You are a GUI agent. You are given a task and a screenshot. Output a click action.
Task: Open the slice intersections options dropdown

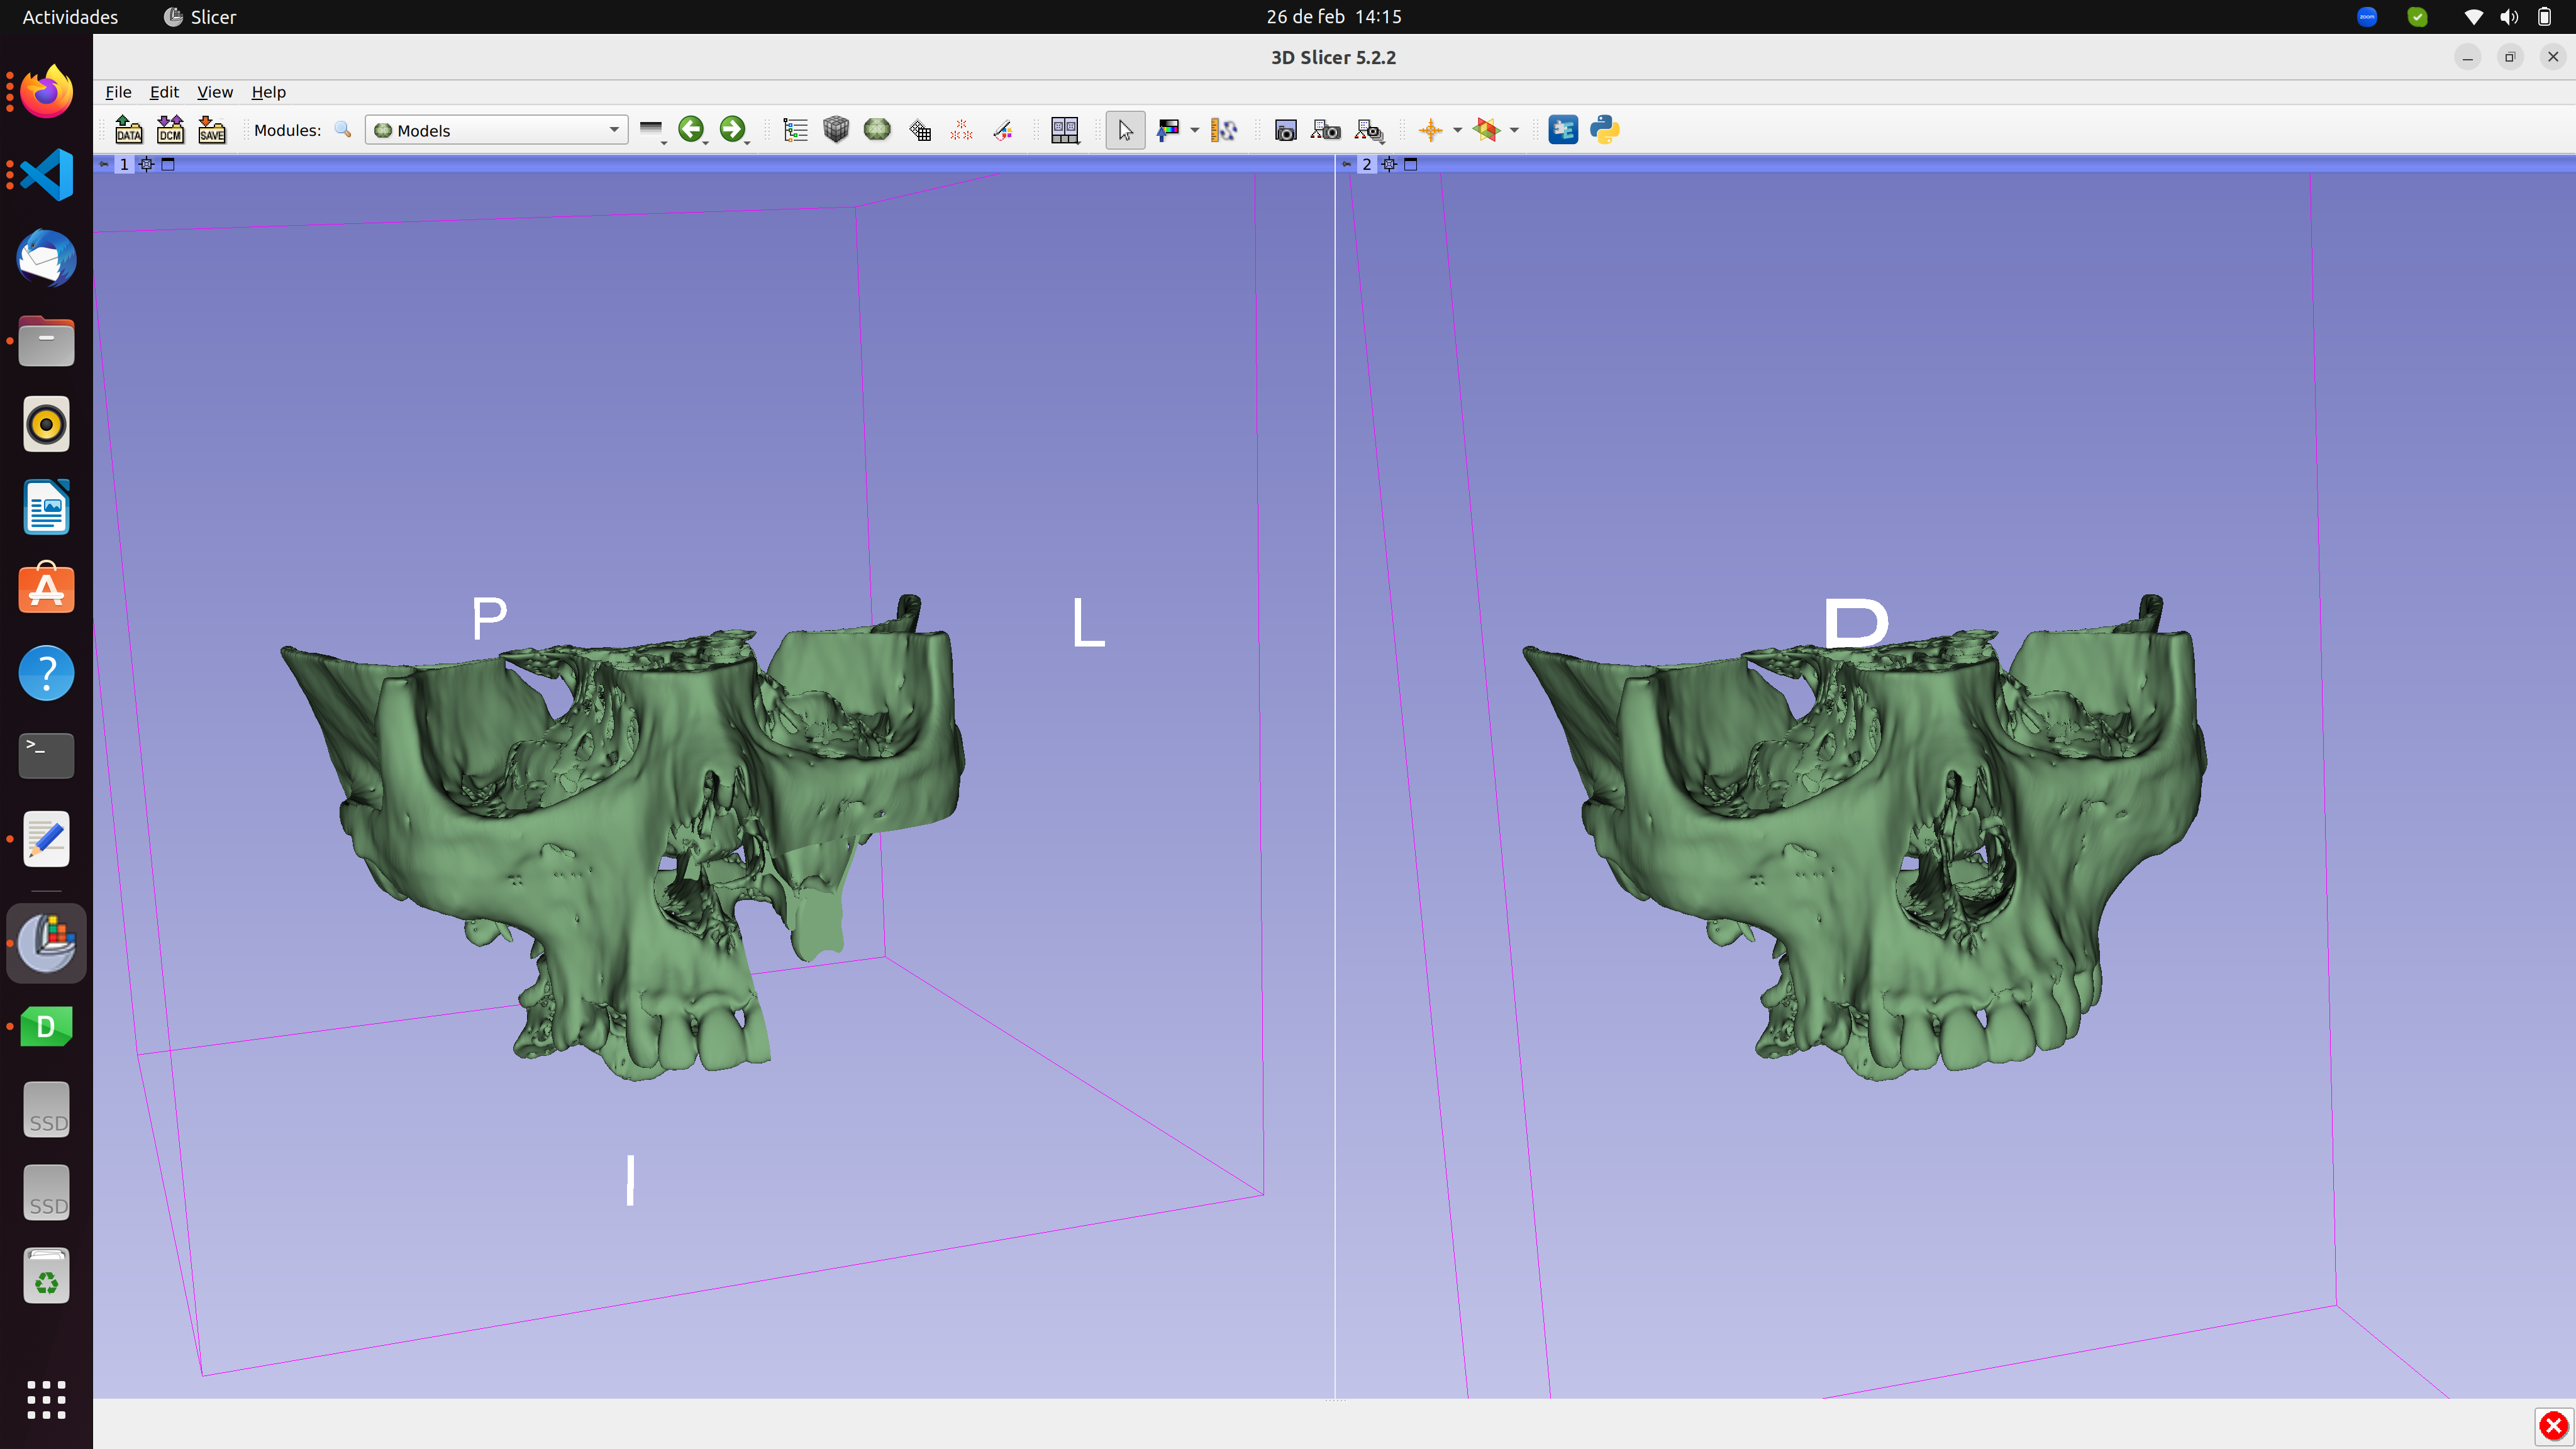tap(1514, 129)
